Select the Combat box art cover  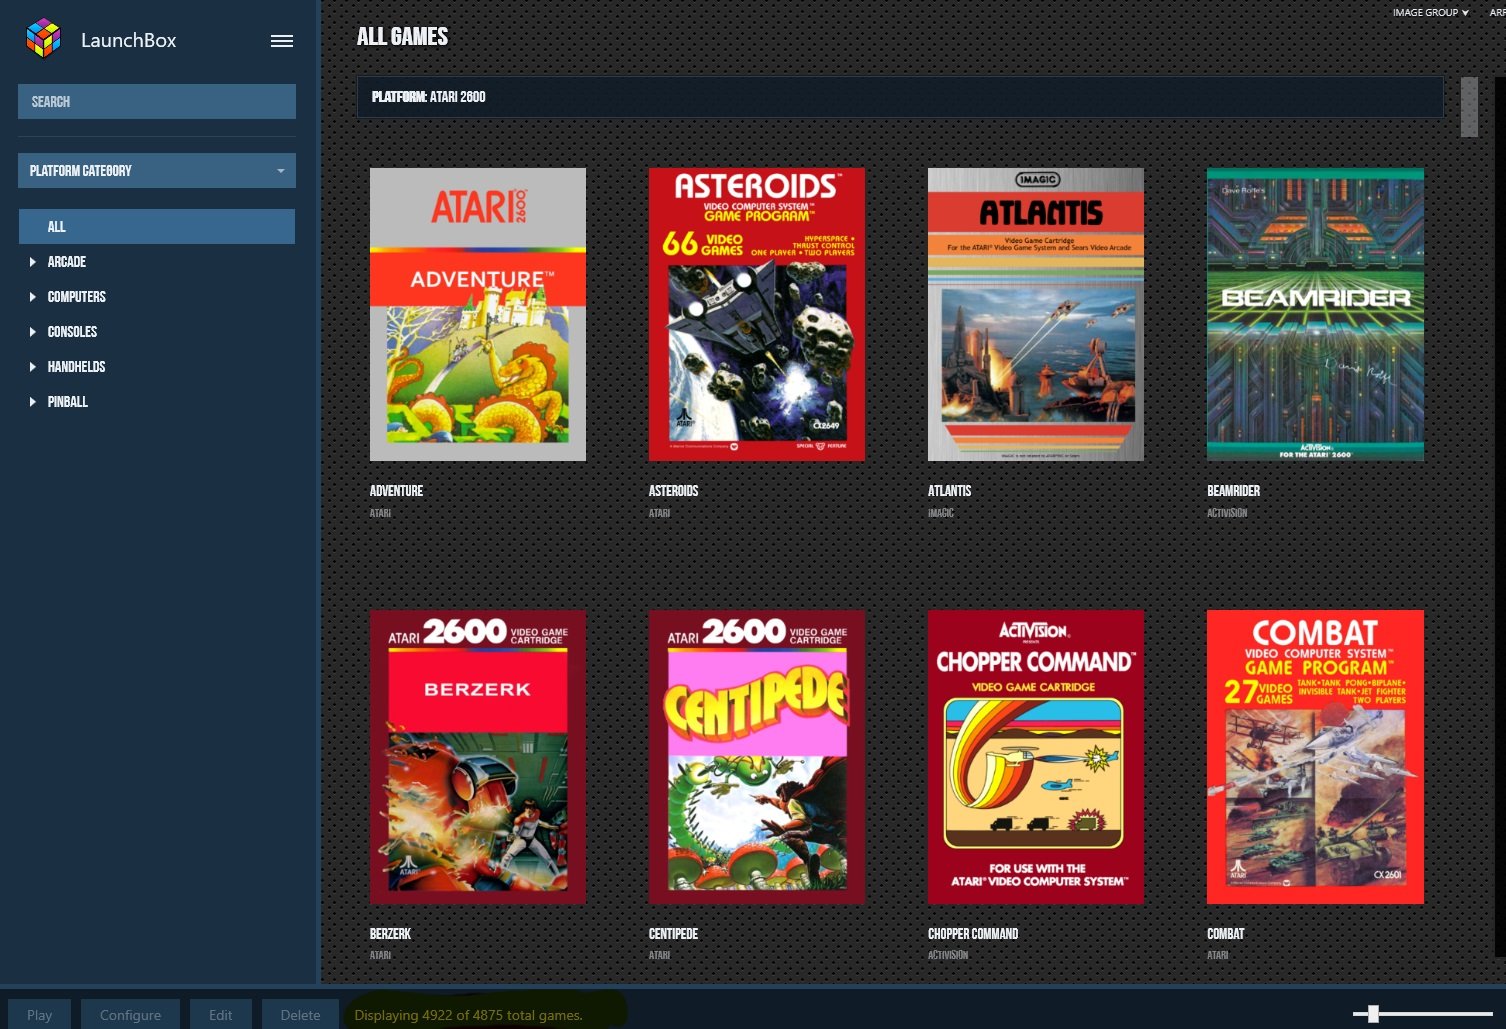point(1315,757)
